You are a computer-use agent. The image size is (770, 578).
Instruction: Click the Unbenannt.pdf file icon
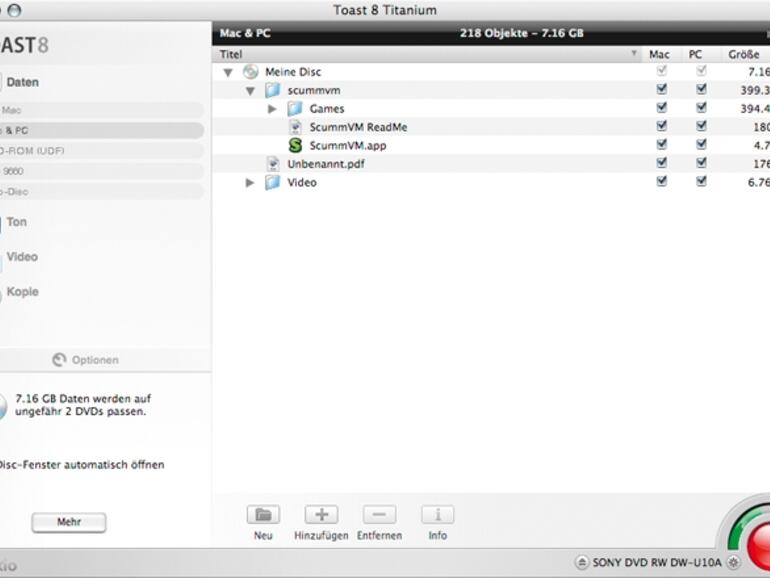273,164
